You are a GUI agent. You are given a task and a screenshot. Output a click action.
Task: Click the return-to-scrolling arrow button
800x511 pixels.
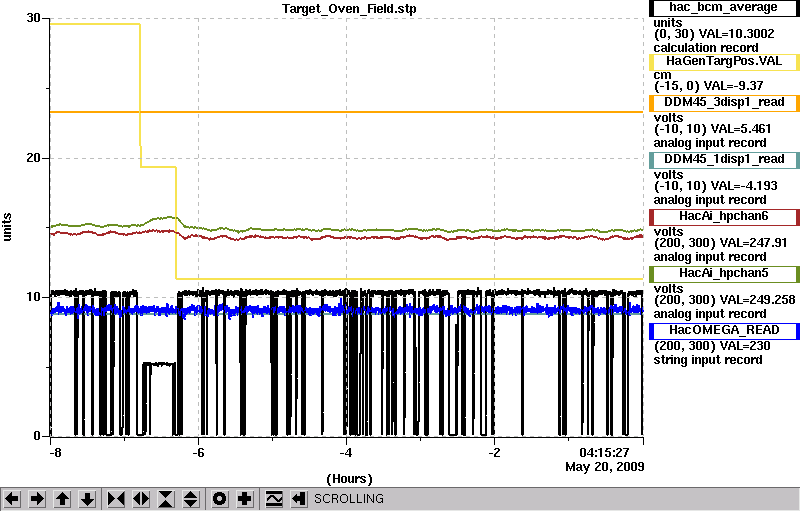click(x=299, y=499)
